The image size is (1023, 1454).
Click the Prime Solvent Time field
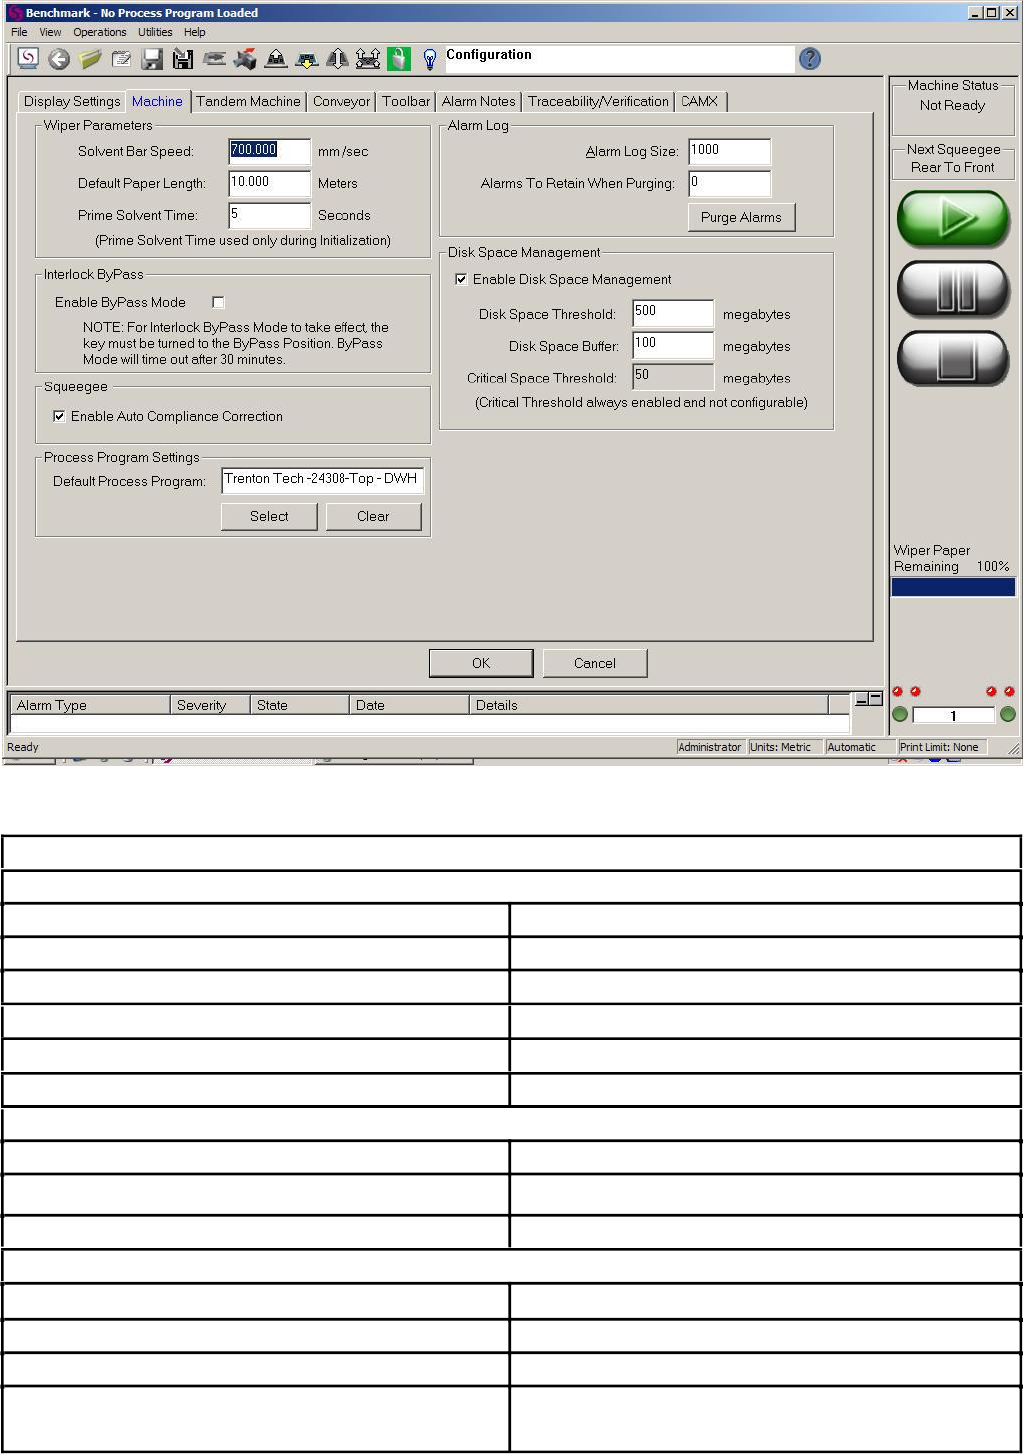270,215
